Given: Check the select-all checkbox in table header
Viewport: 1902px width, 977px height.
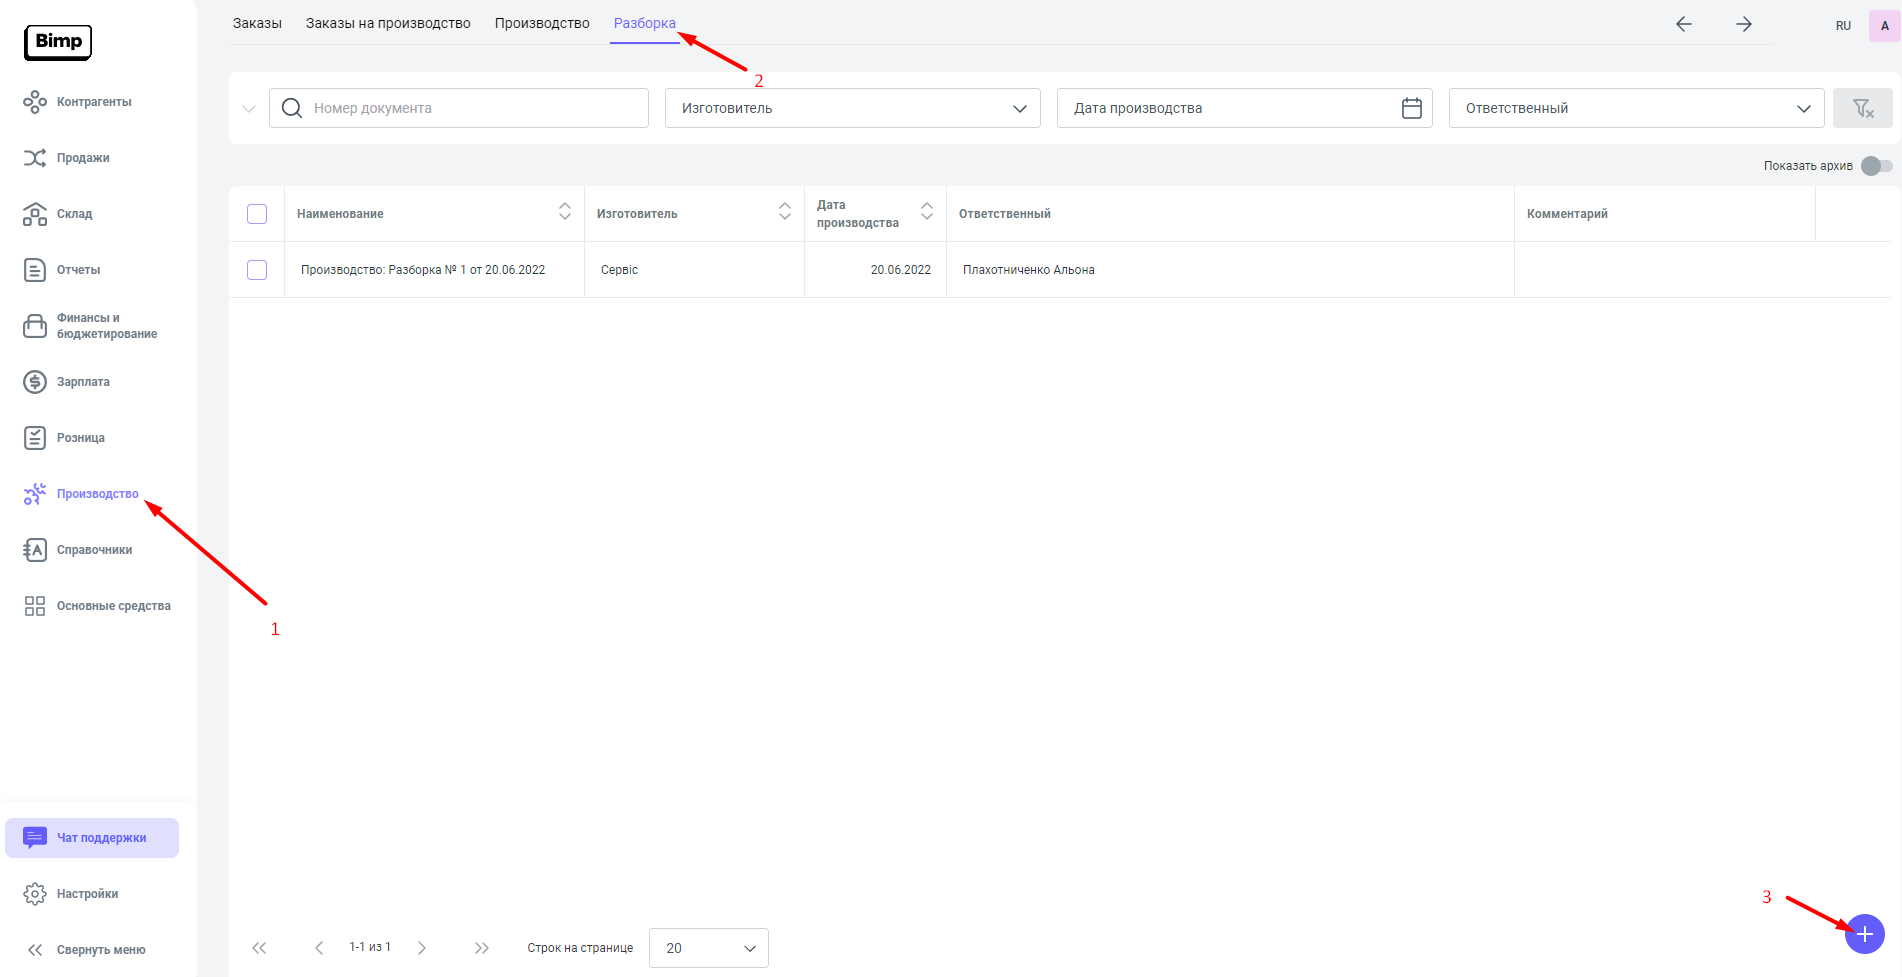Looking at the screenshot, I should point(257,214).
